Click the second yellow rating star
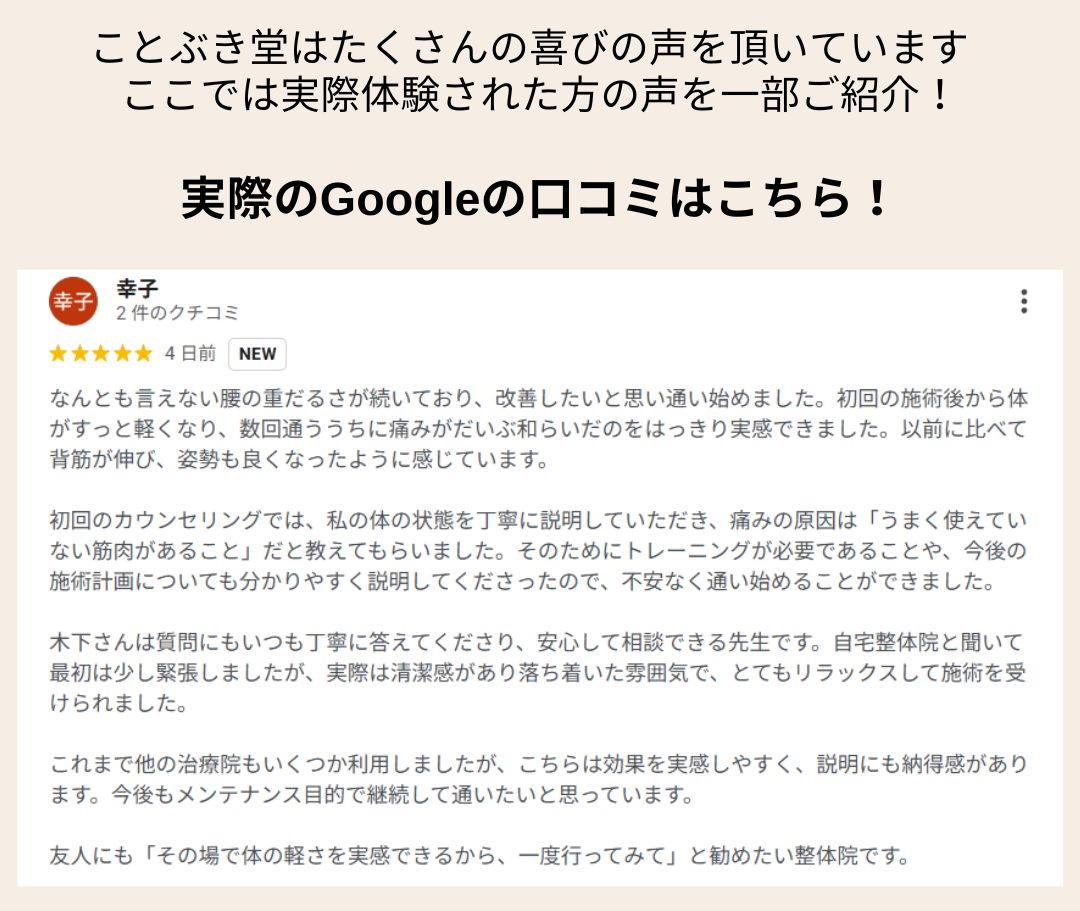Image resolution: width=1080 pixels, height=911 pixels. click(79, 353)
